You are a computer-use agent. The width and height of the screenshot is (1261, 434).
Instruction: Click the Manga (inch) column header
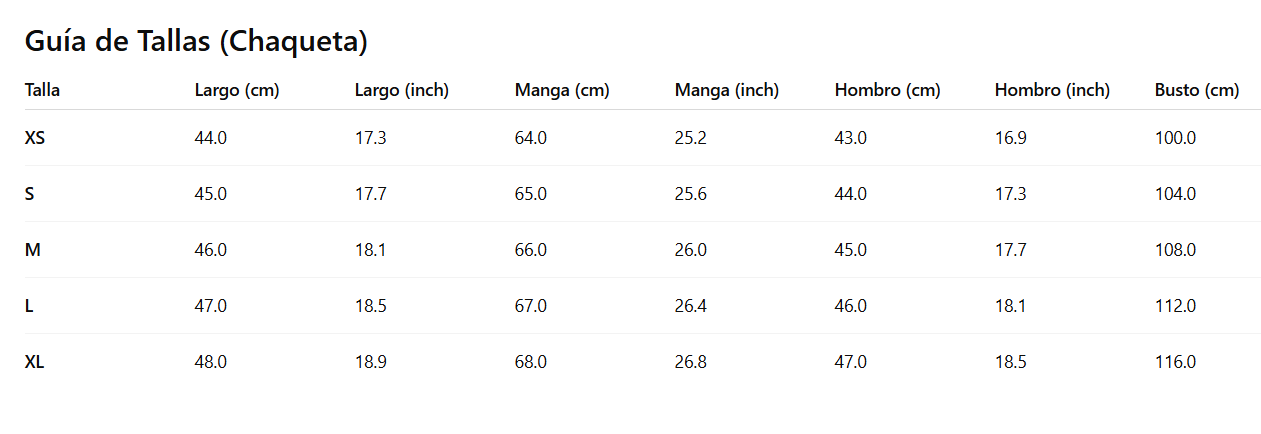coord(726,90)
